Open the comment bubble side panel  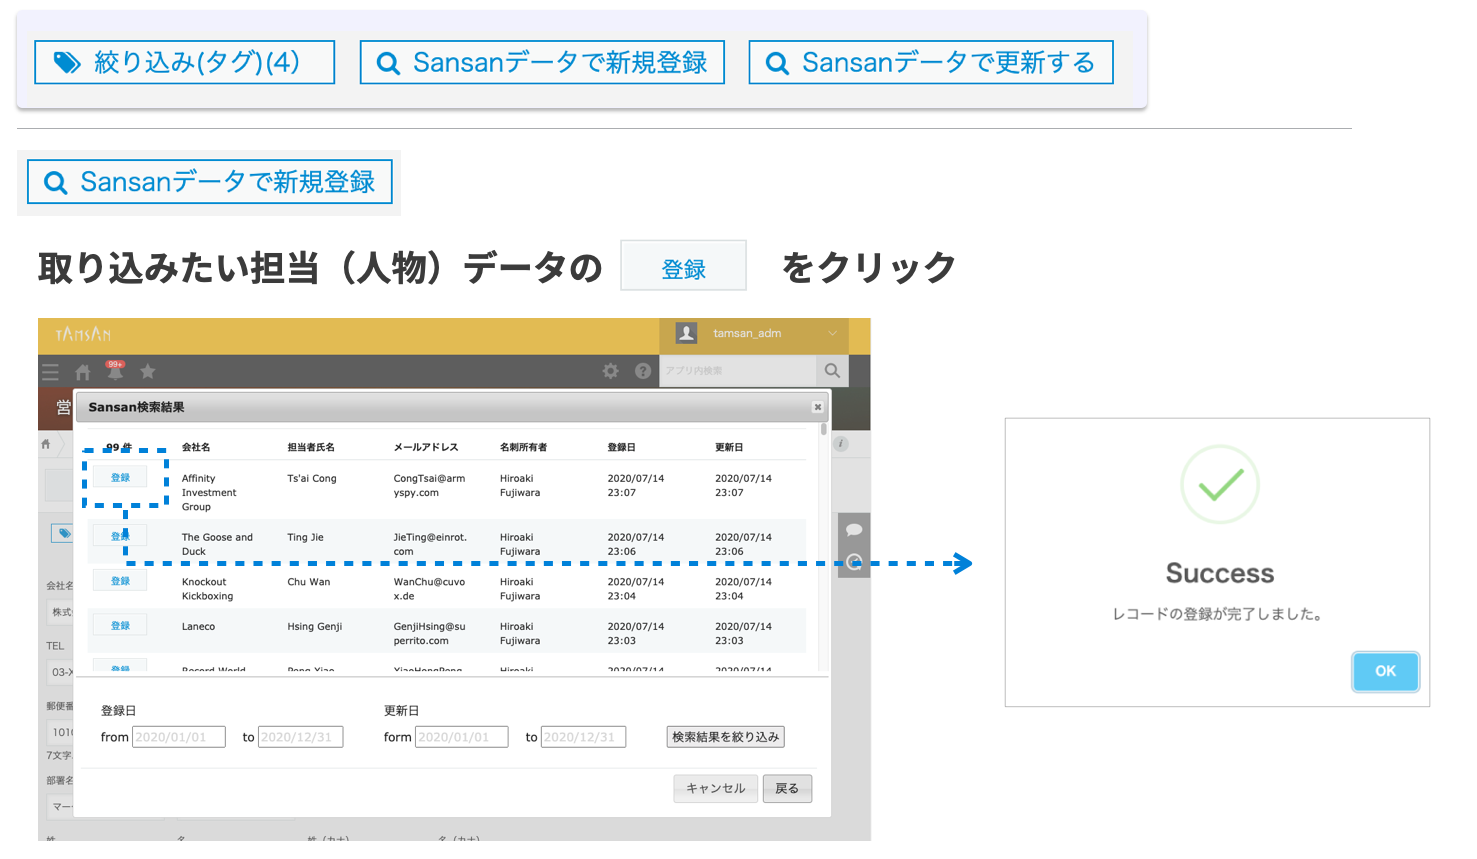(854, 530)
